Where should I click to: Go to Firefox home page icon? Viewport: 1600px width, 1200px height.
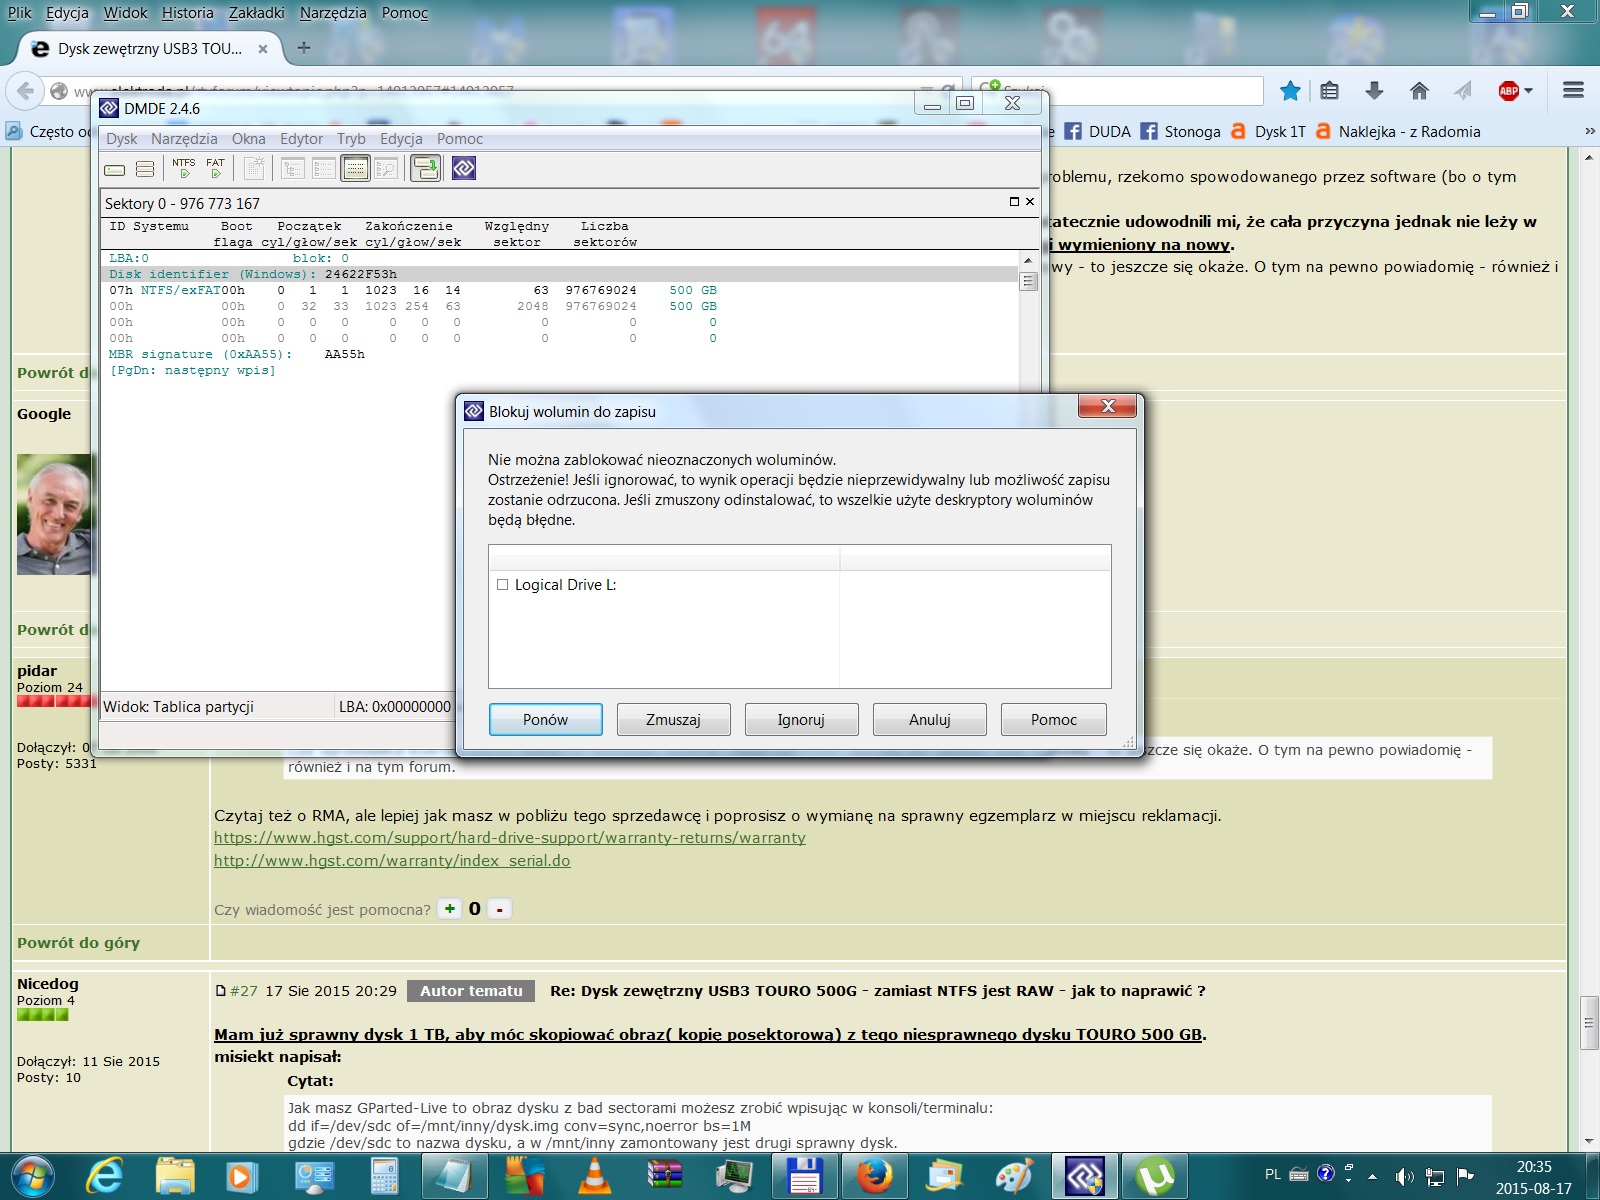[x=1419, y=91]
